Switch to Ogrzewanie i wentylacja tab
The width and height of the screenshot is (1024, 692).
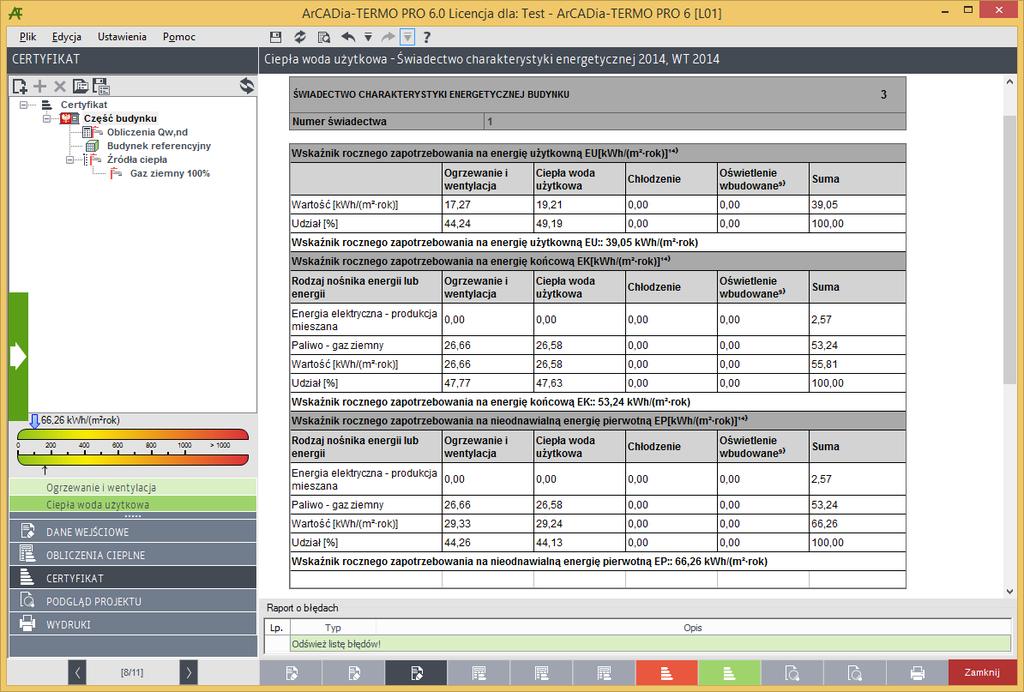click(x=133, y=487)
